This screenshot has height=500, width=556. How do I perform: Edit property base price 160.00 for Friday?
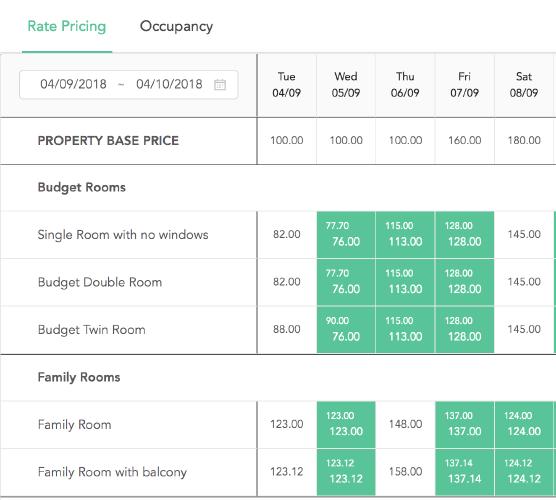click(465, 140)
